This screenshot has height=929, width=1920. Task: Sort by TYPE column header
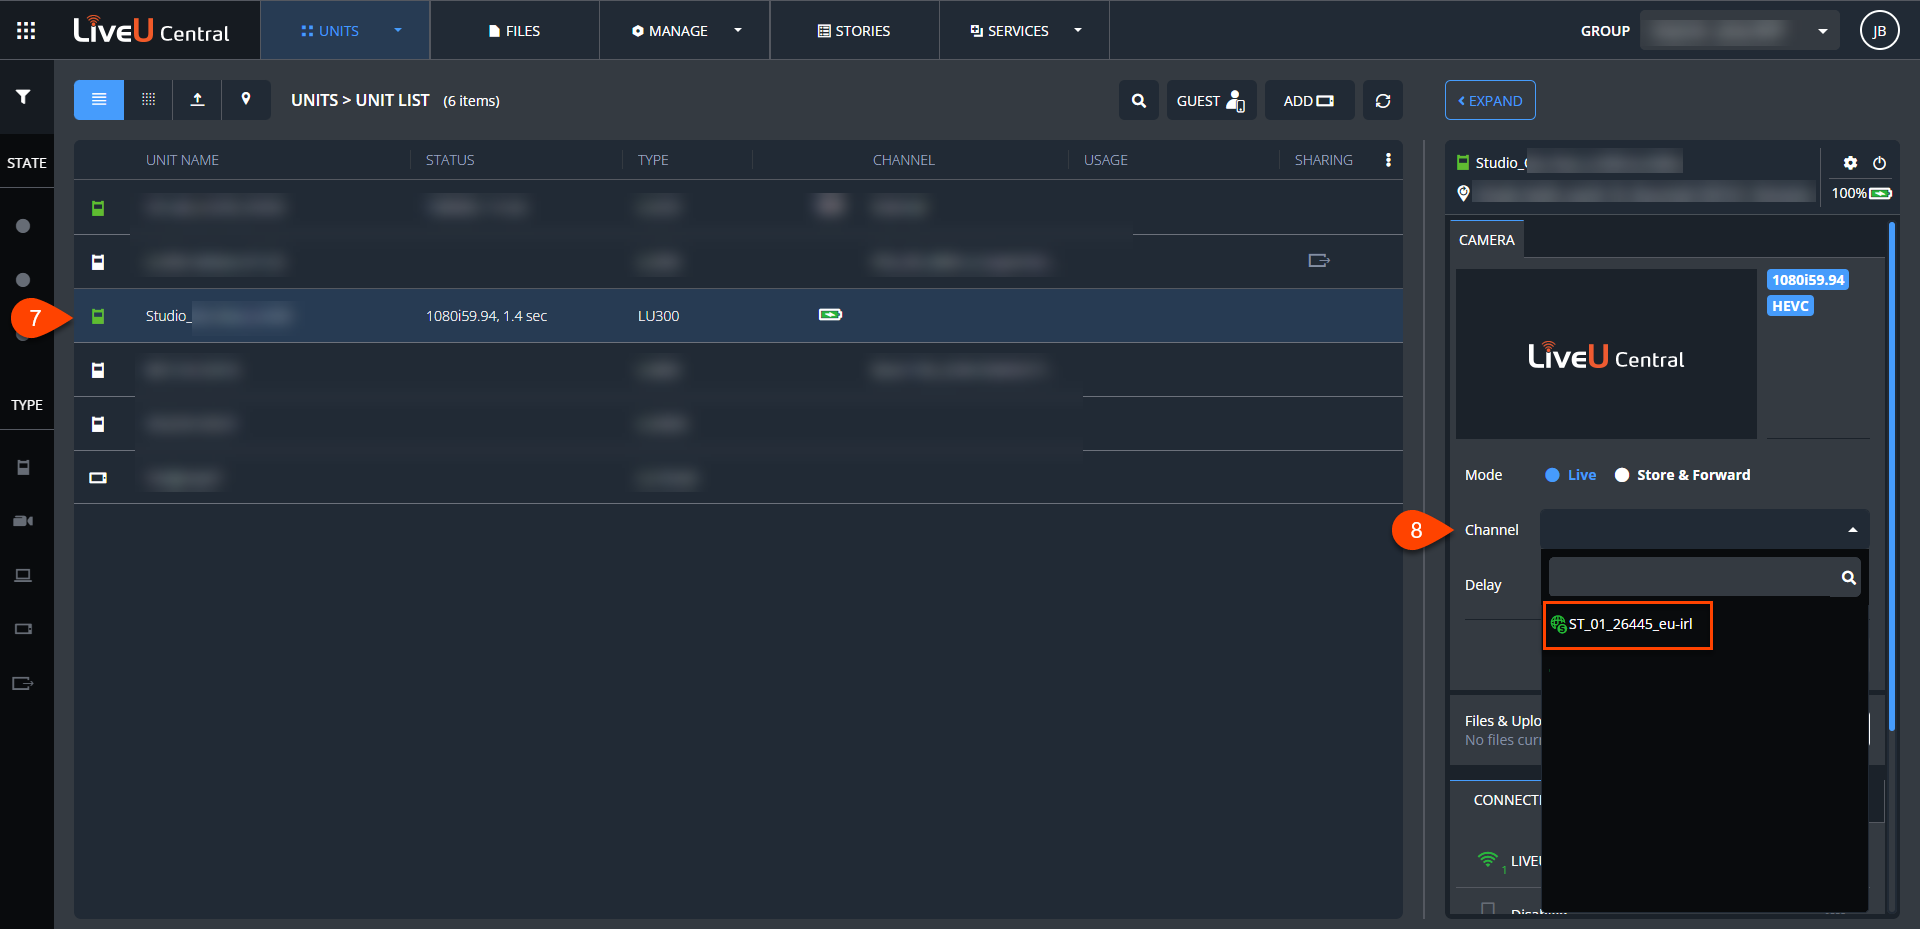point(653,160)
